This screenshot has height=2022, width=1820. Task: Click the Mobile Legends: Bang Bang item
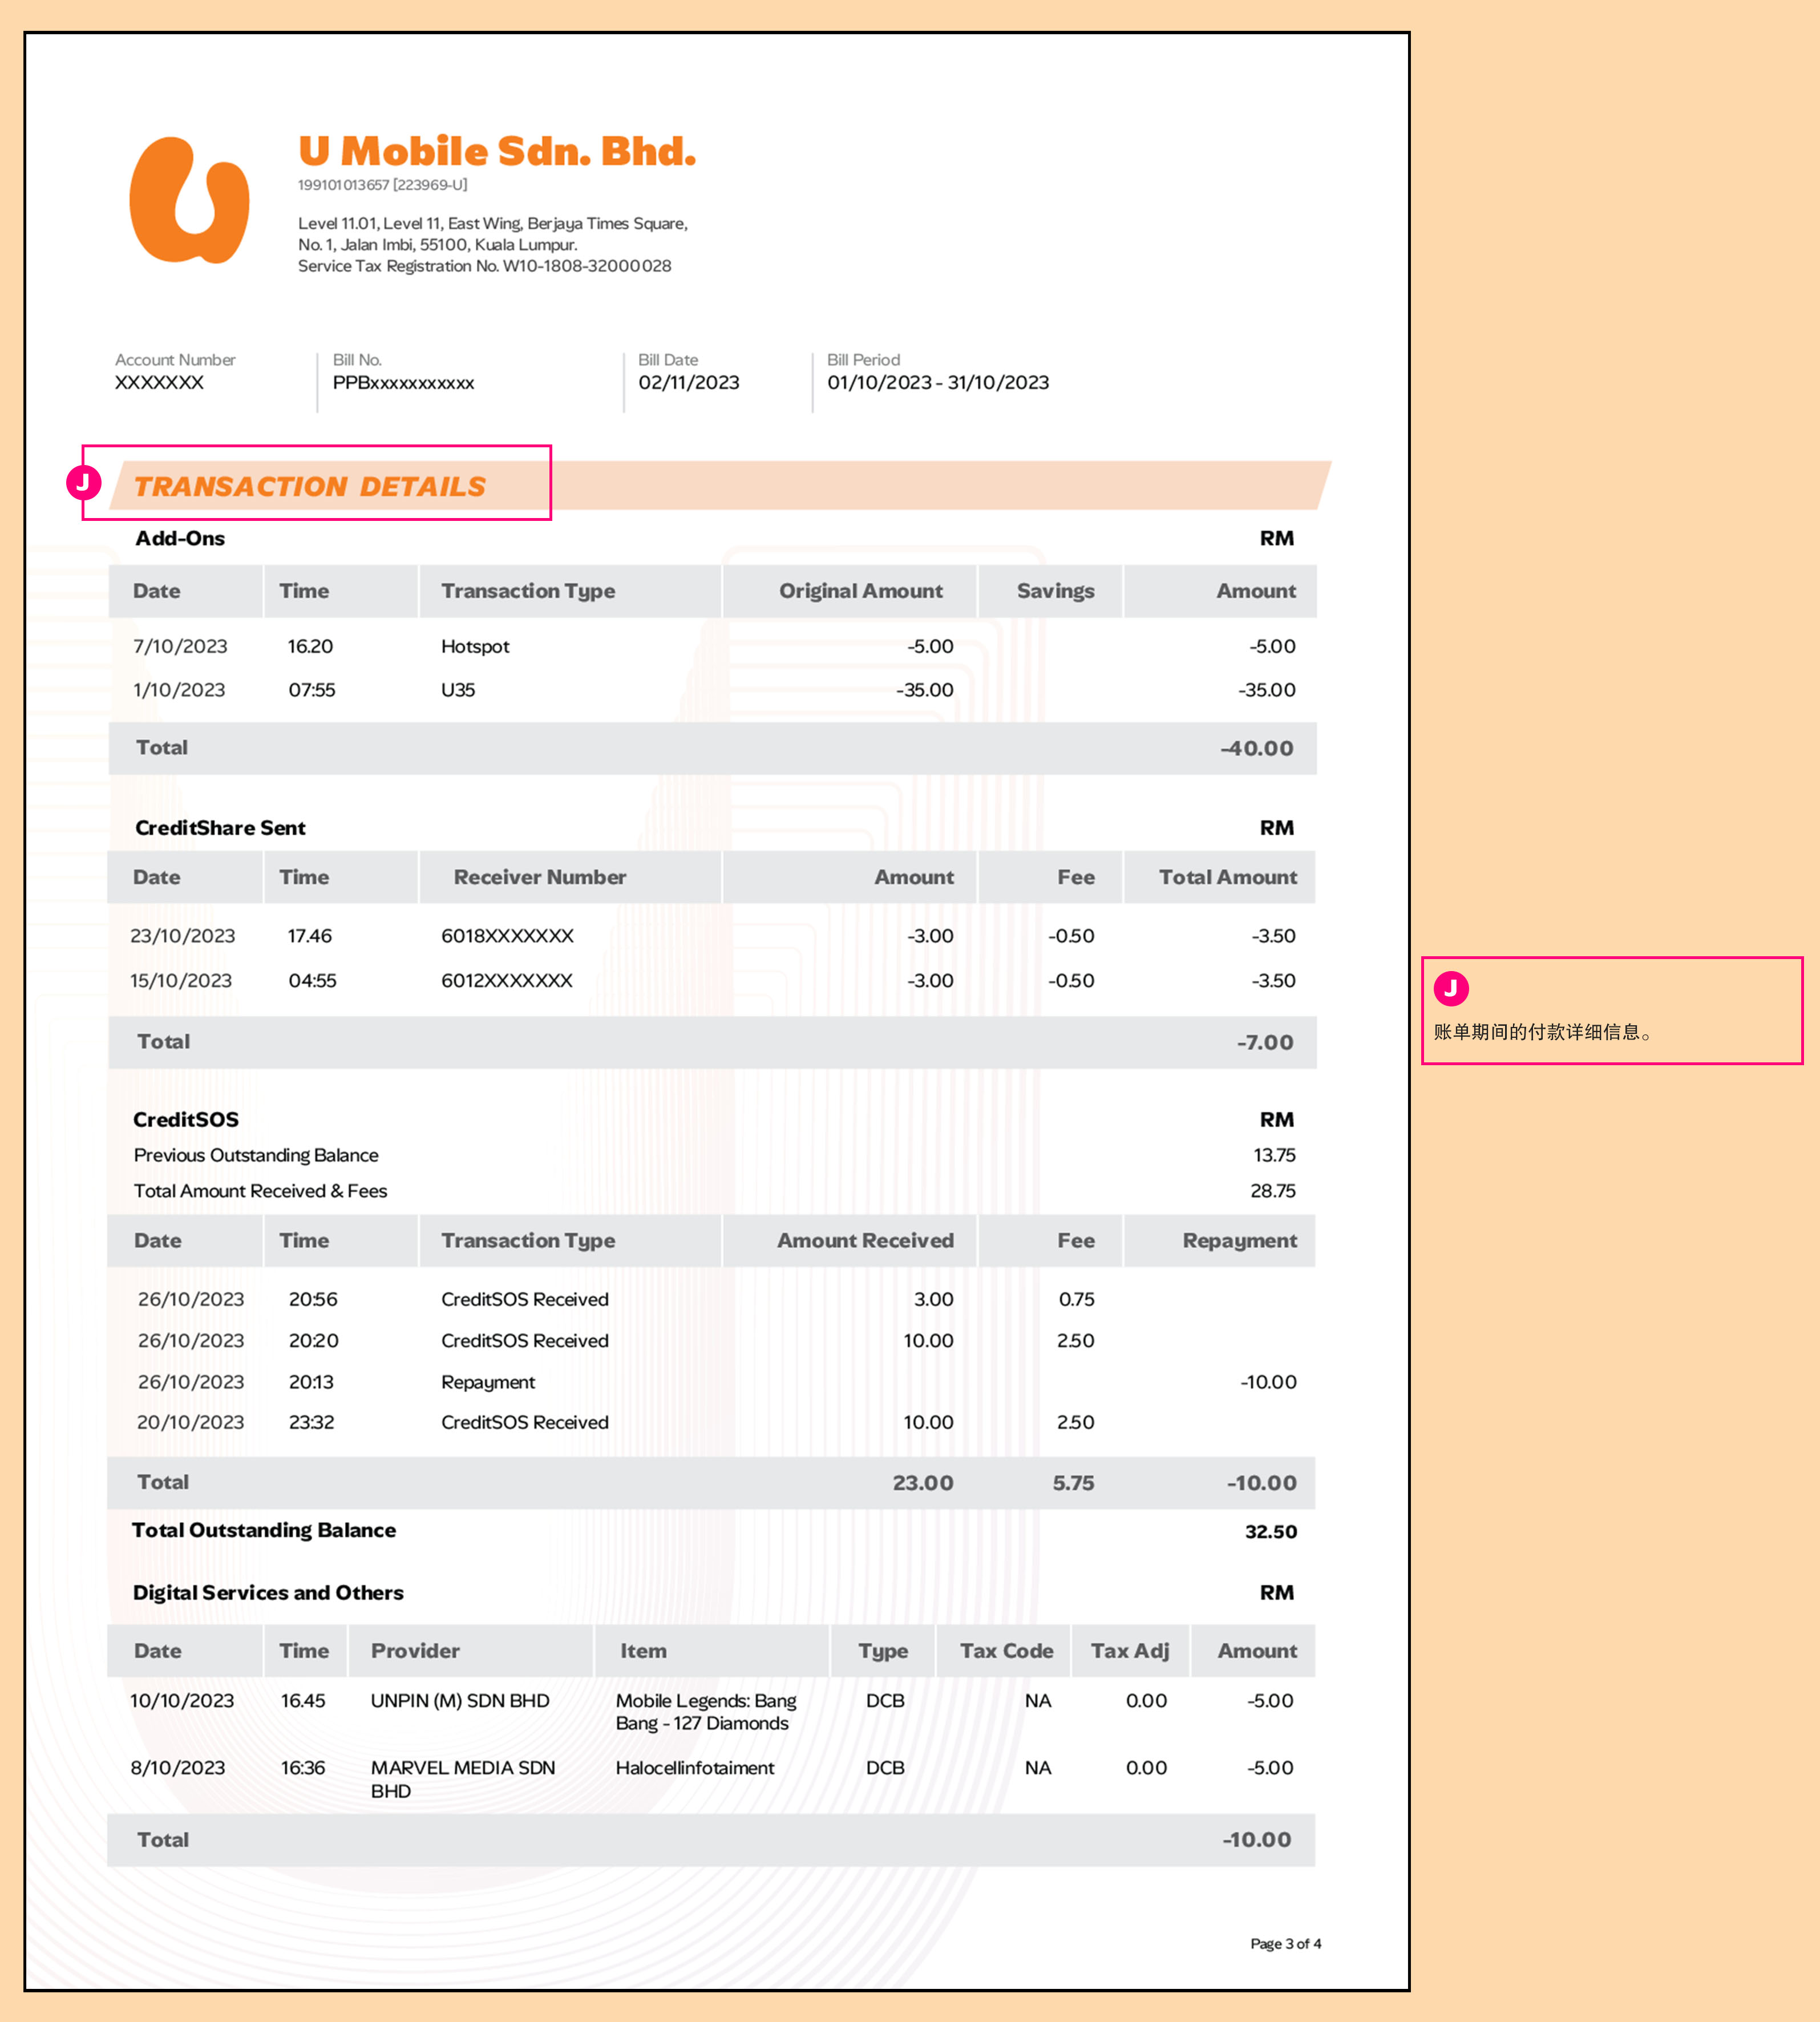(x=706, y=1712)
